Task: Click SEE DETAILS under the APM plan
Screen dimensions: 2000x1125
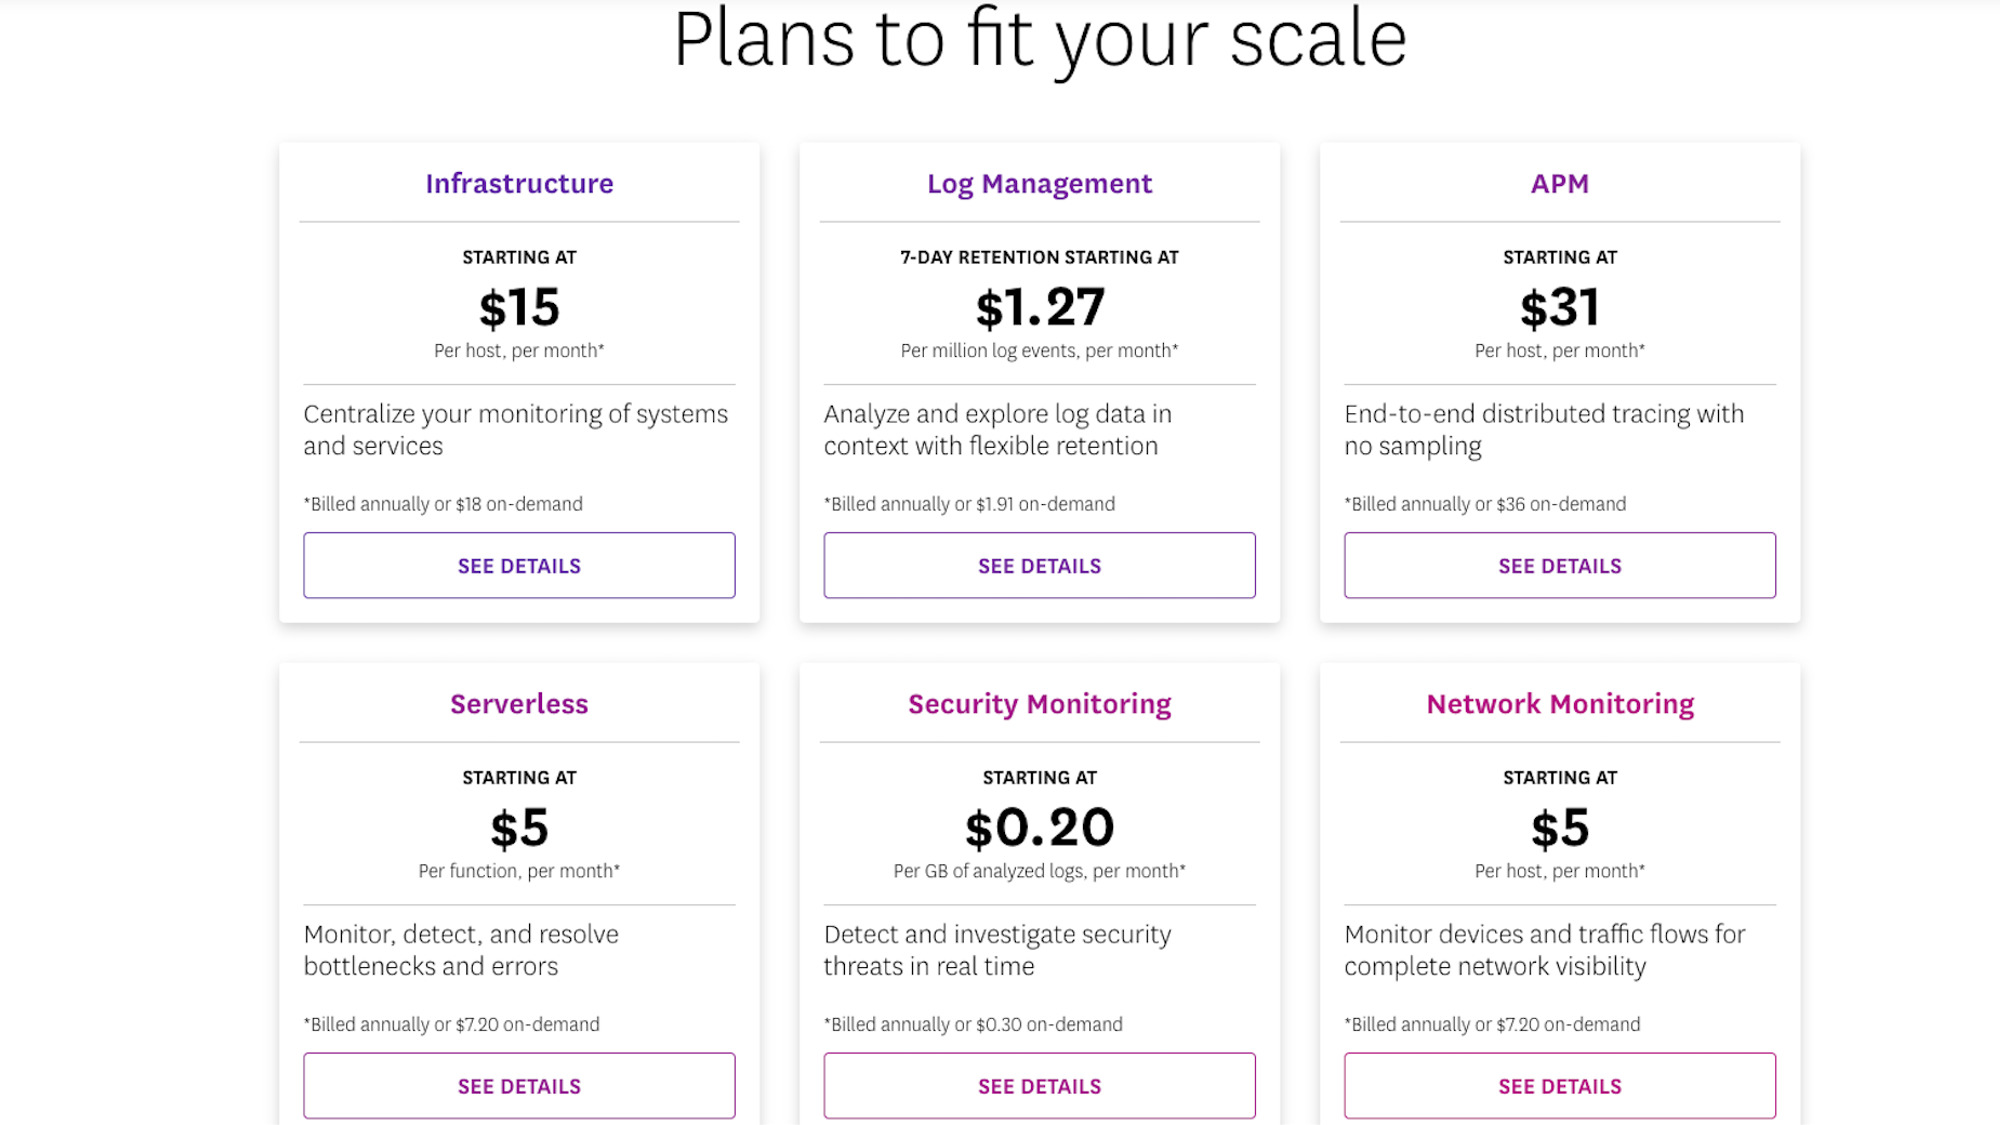Action: coord(1559,565)
